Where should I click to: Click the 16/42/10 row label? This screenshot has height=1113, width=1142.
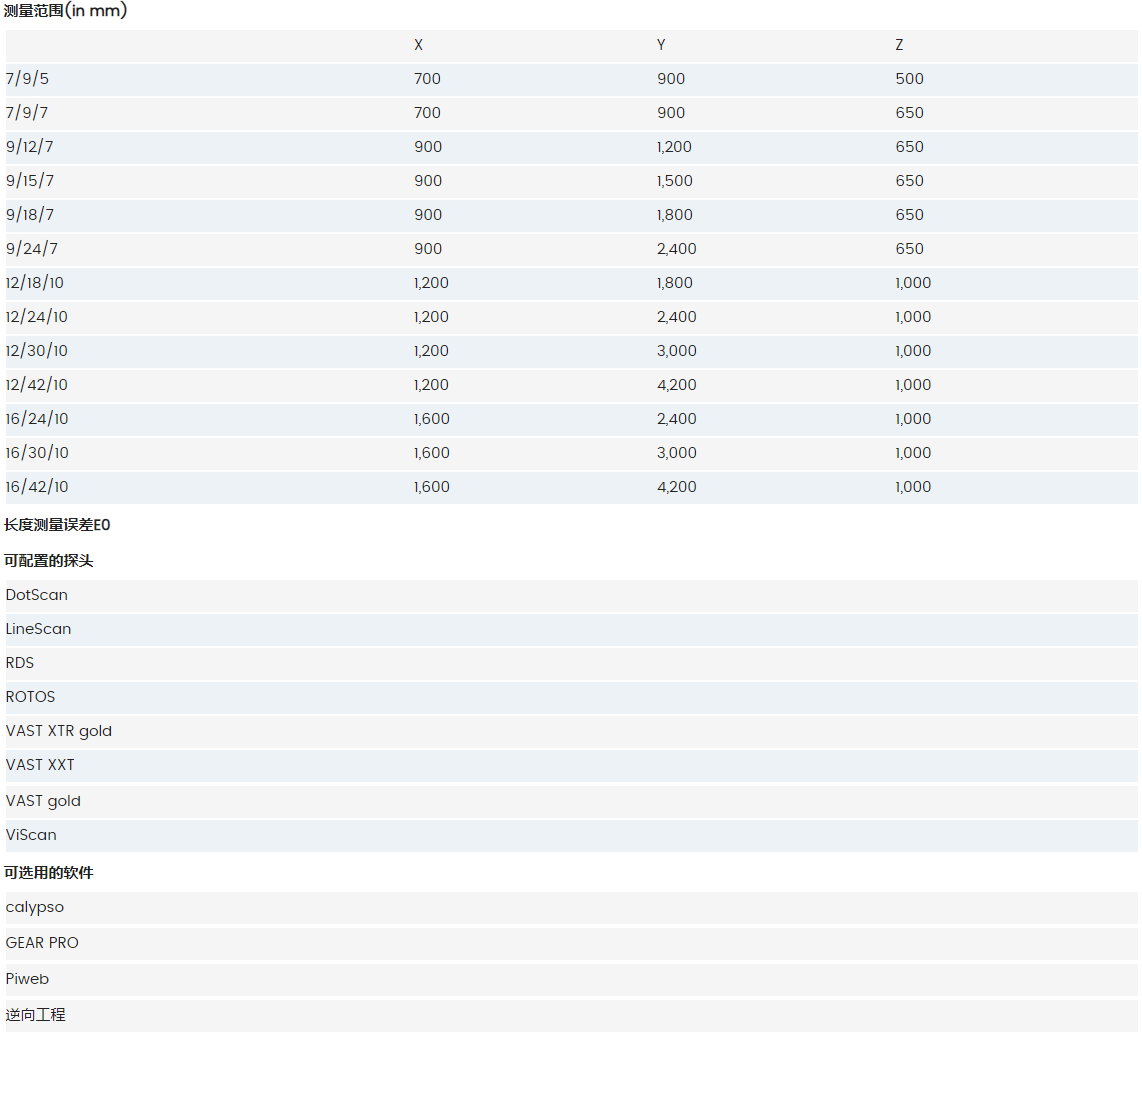tap(37, 487)
